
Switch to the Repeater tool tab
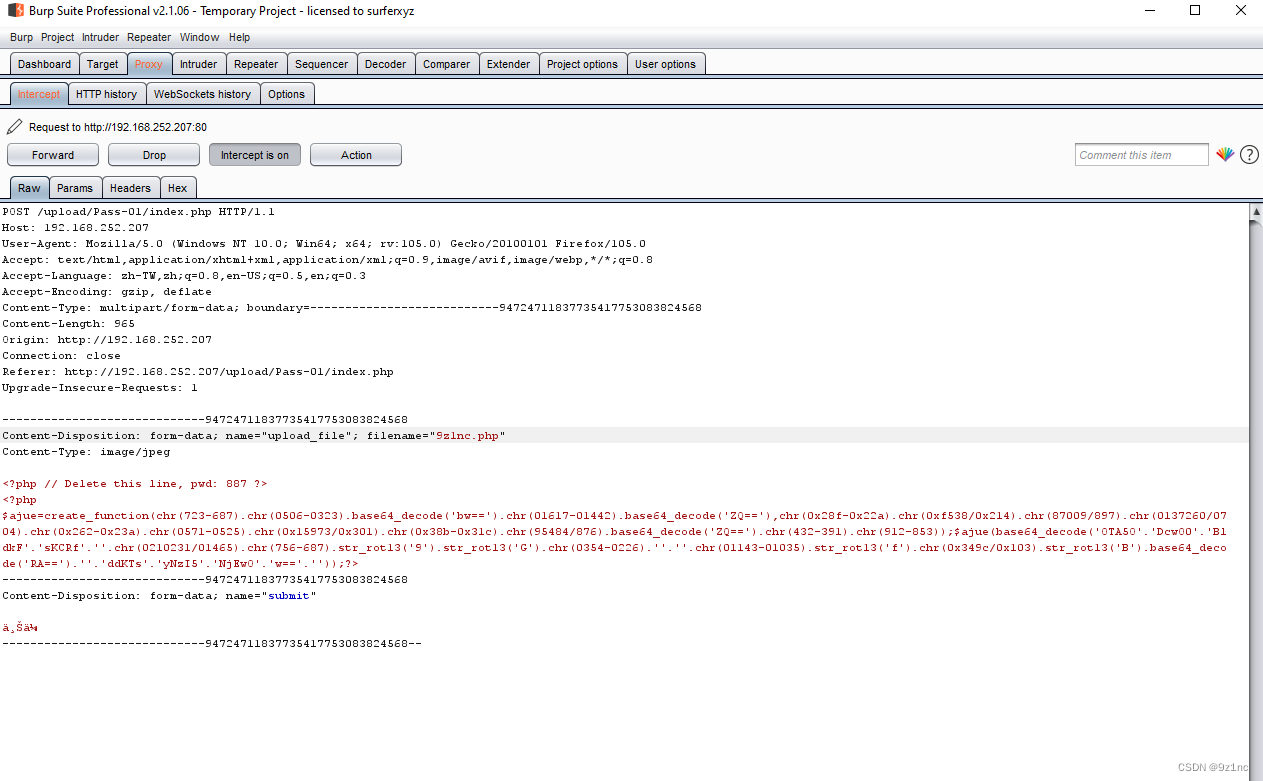(256, 64)
